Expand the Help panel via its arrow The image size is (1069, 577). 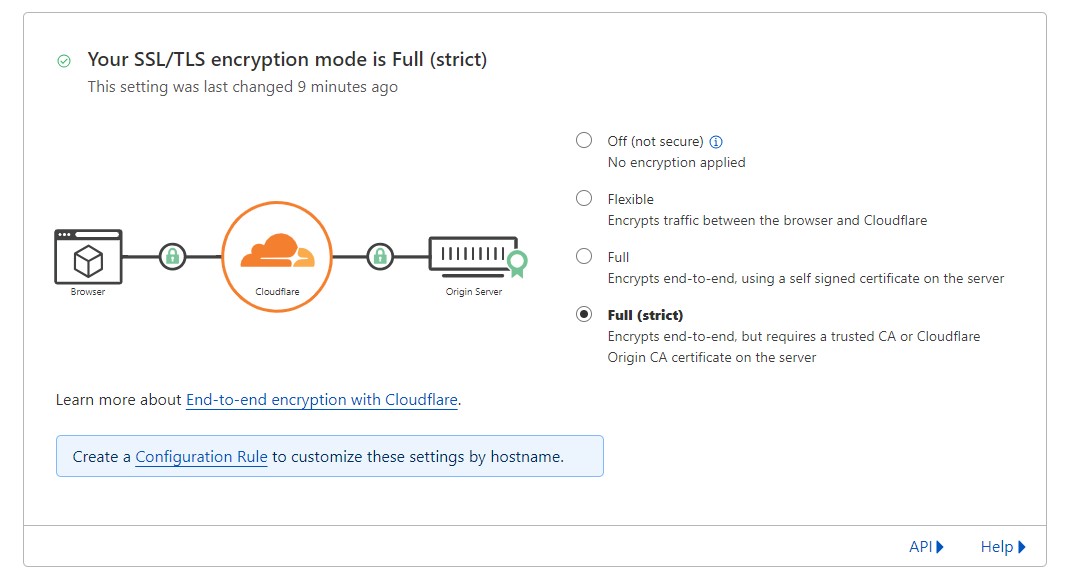[1019, 546]
